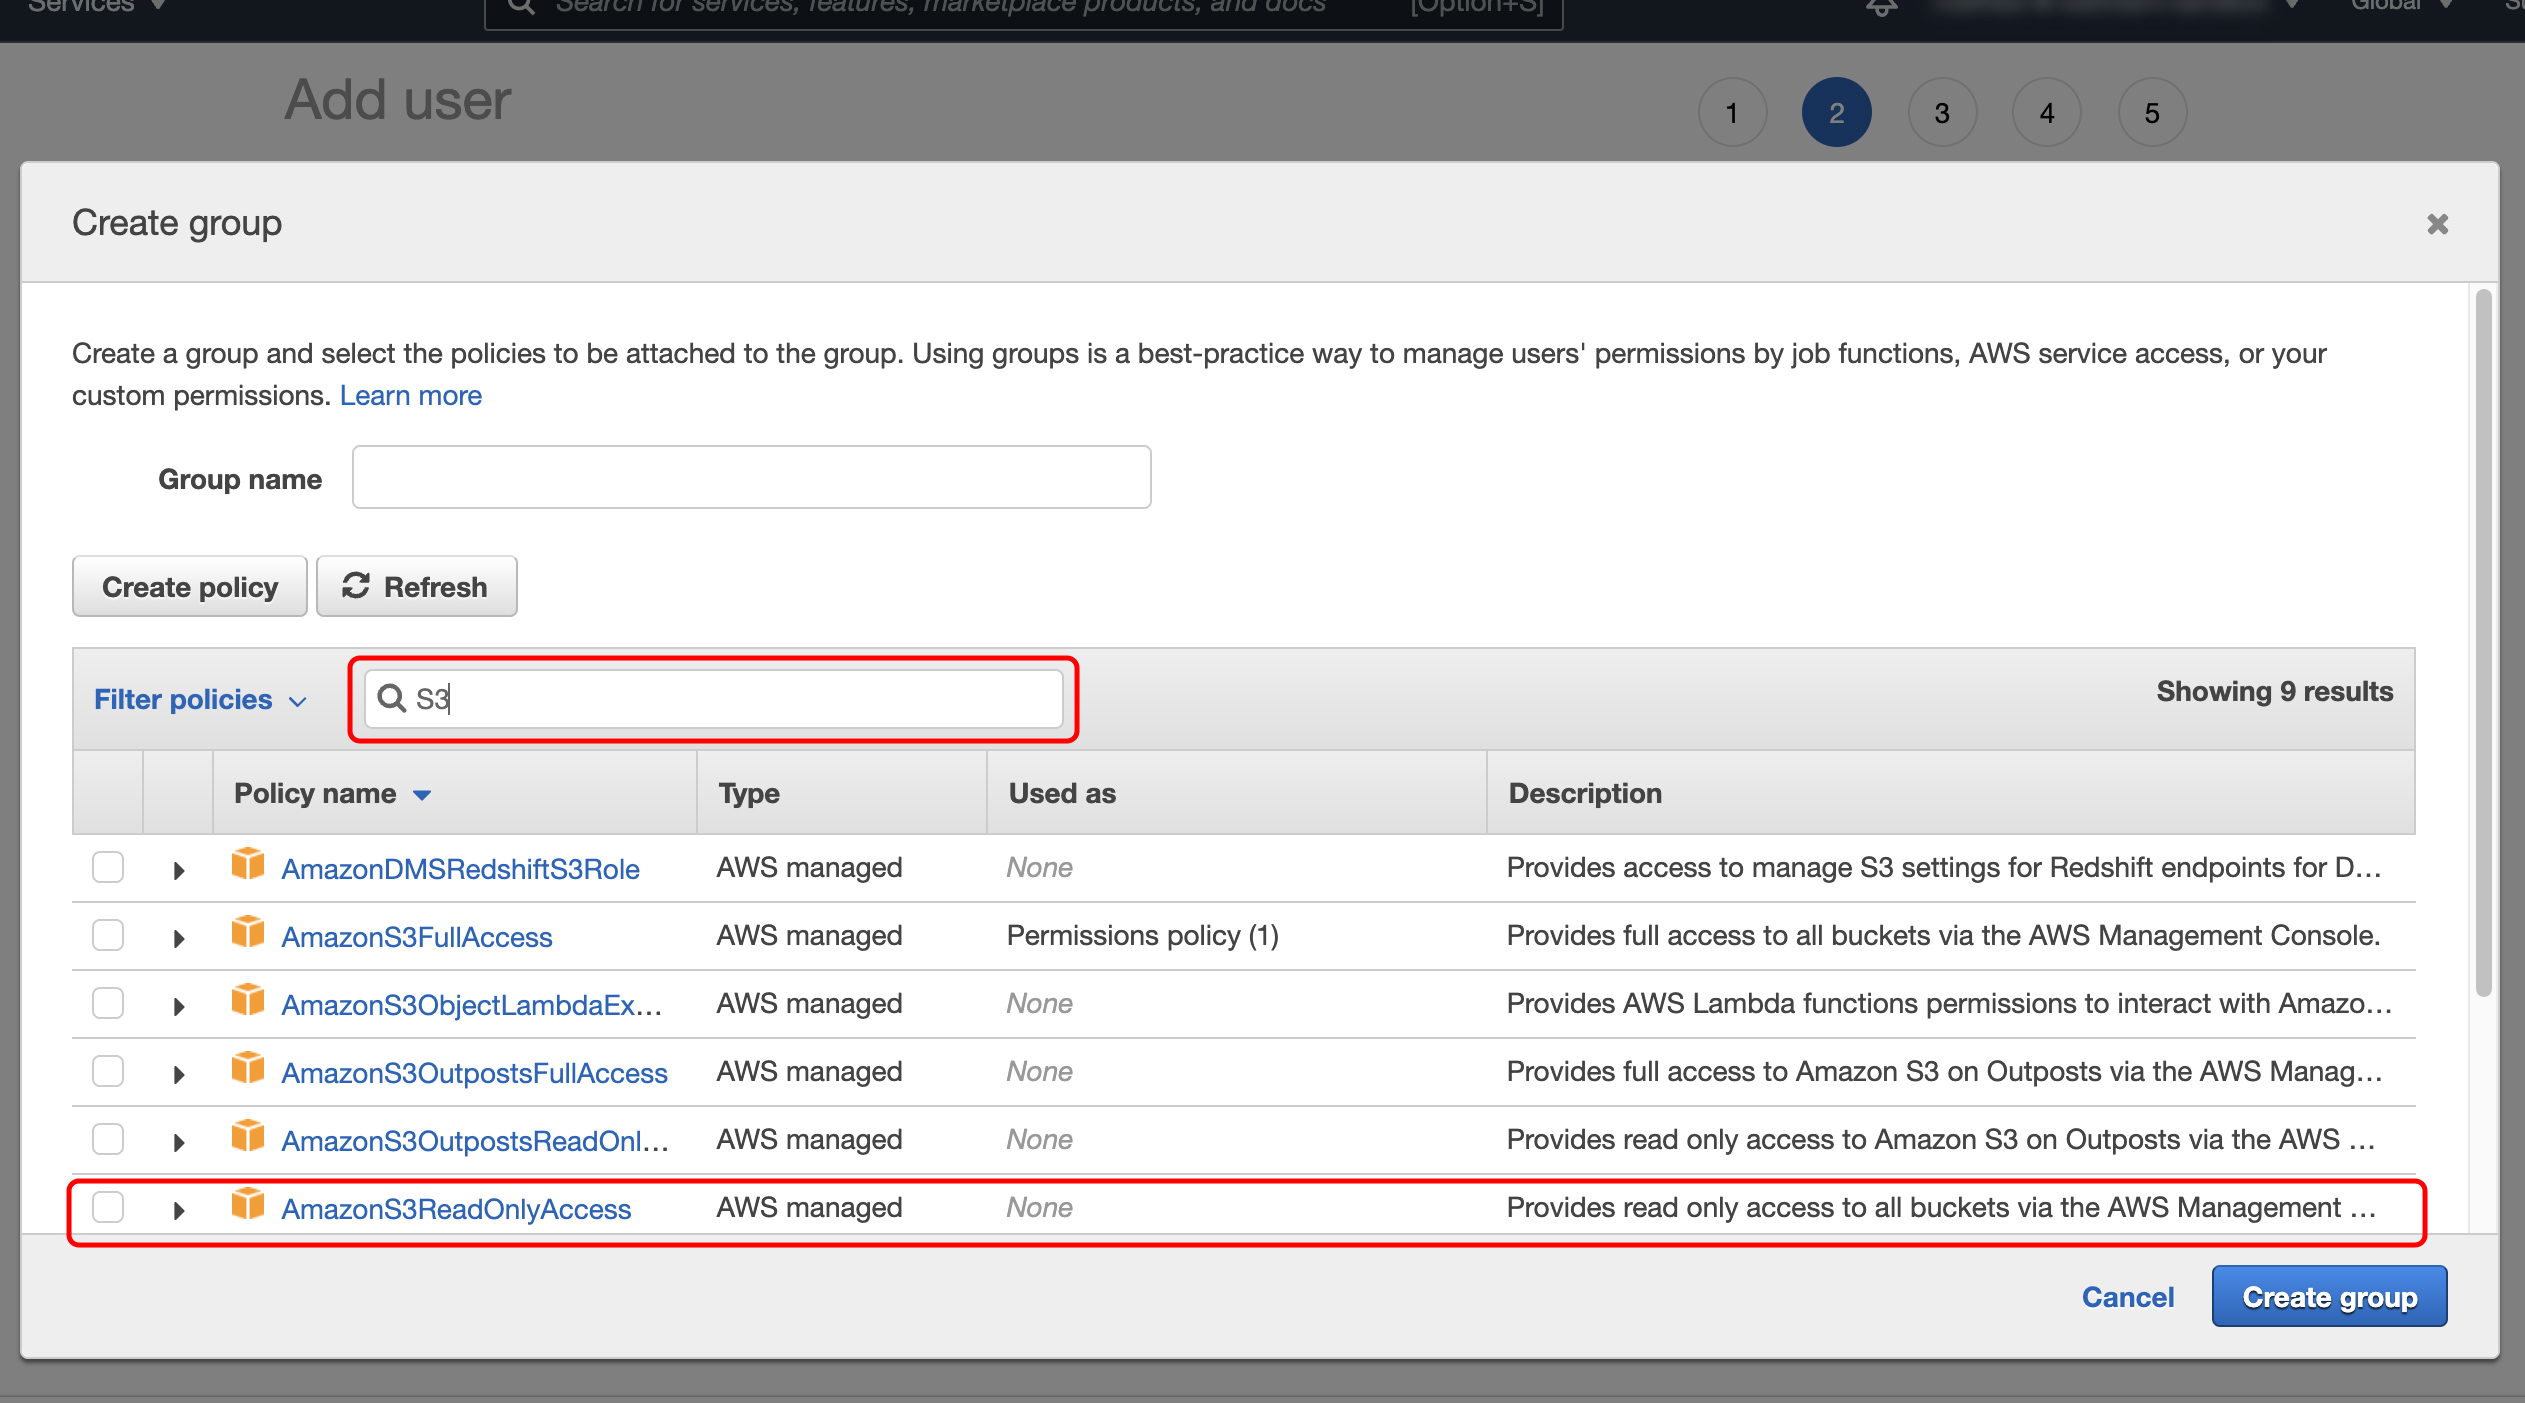This screenshot has height=1403, width=2525.
Task: Click the magnifier in the AWS search bar
Action: [521, 6]
